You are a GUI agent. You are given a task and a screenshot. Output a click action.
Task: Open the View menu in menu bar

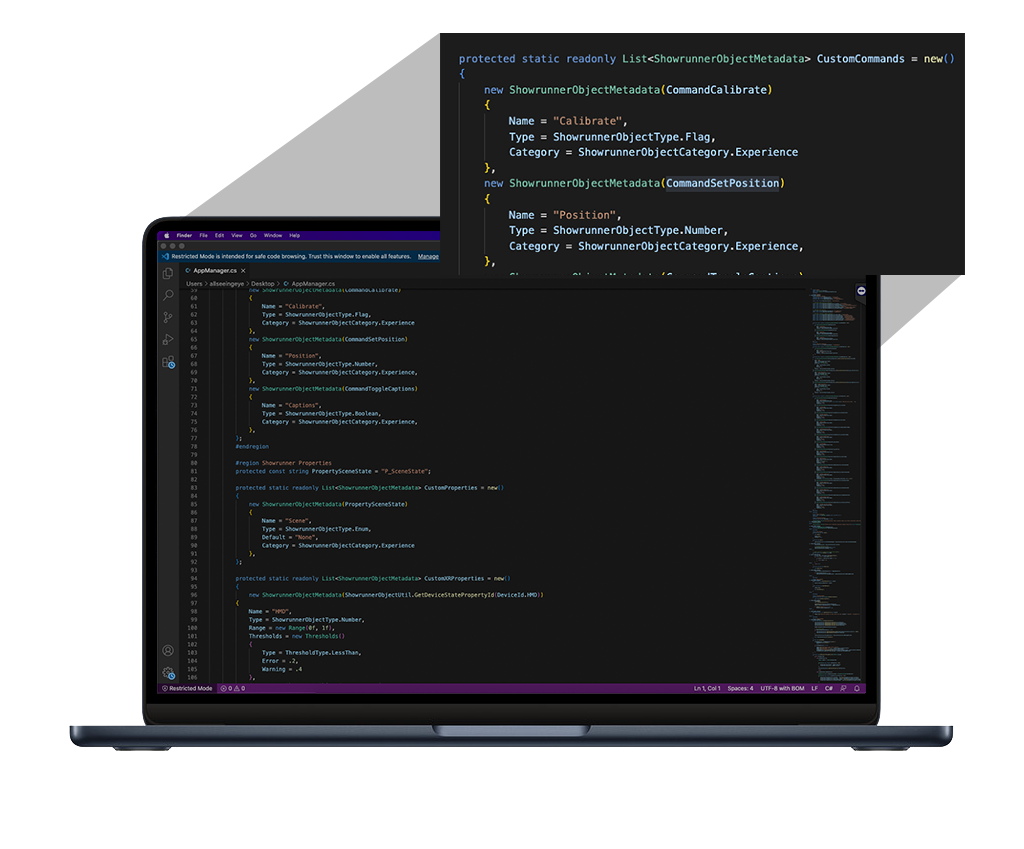pos(237,236)
